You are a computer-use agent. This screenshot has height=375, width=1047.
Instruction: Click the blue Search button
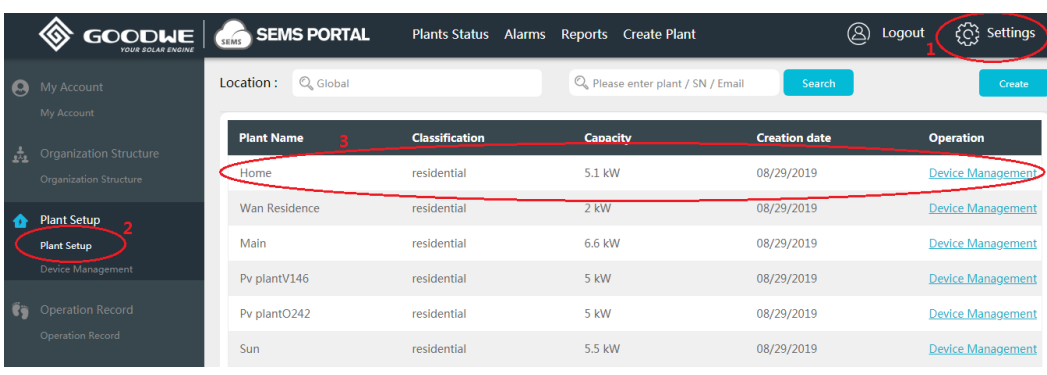(818, 83)
